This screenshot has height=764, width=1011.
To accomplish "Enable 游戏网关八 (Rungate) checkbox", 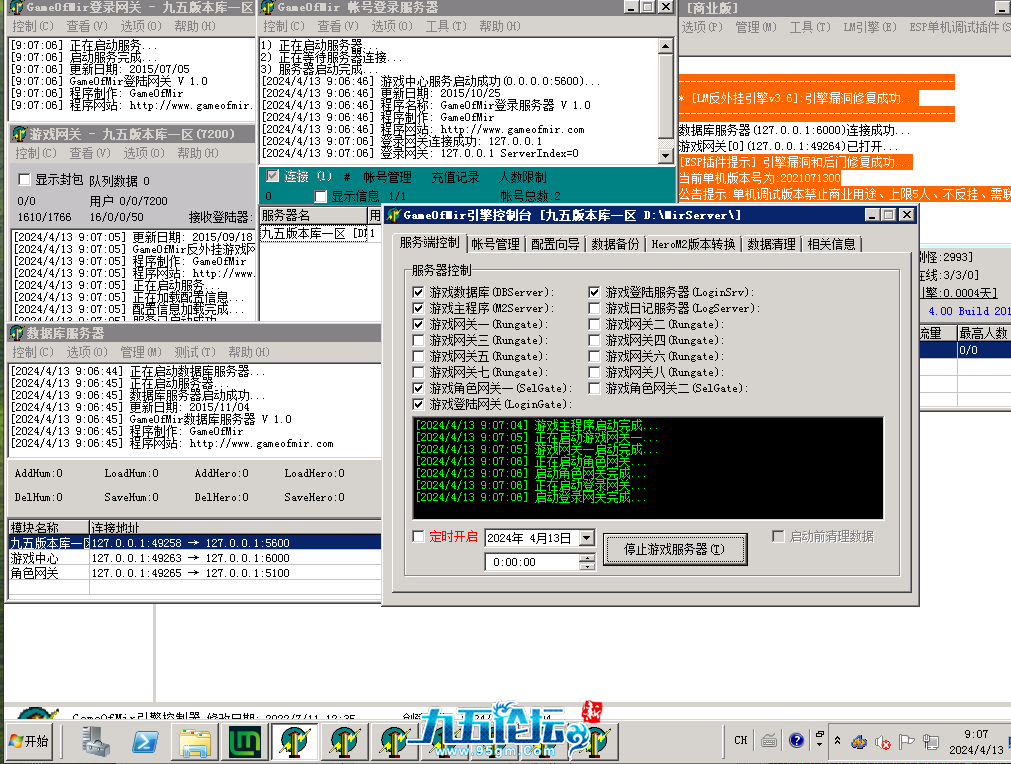I will [x=594, y=373].
